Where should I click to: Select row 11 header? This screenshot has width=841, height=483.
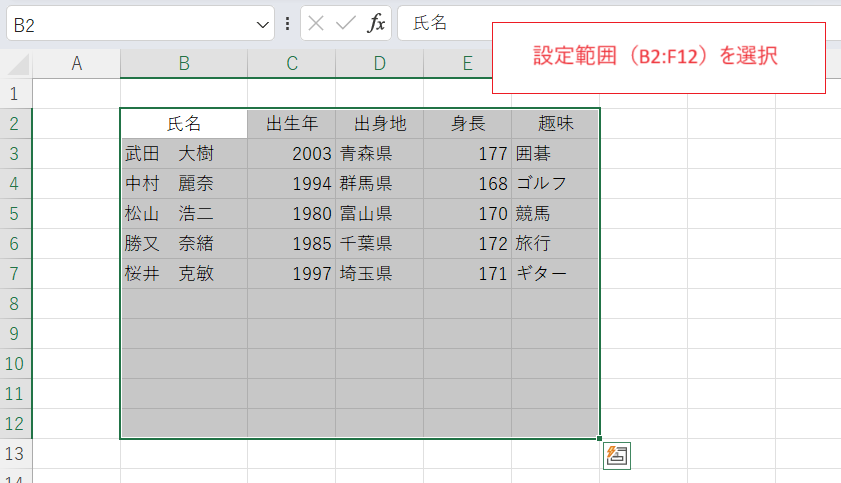tap(16, 394)
